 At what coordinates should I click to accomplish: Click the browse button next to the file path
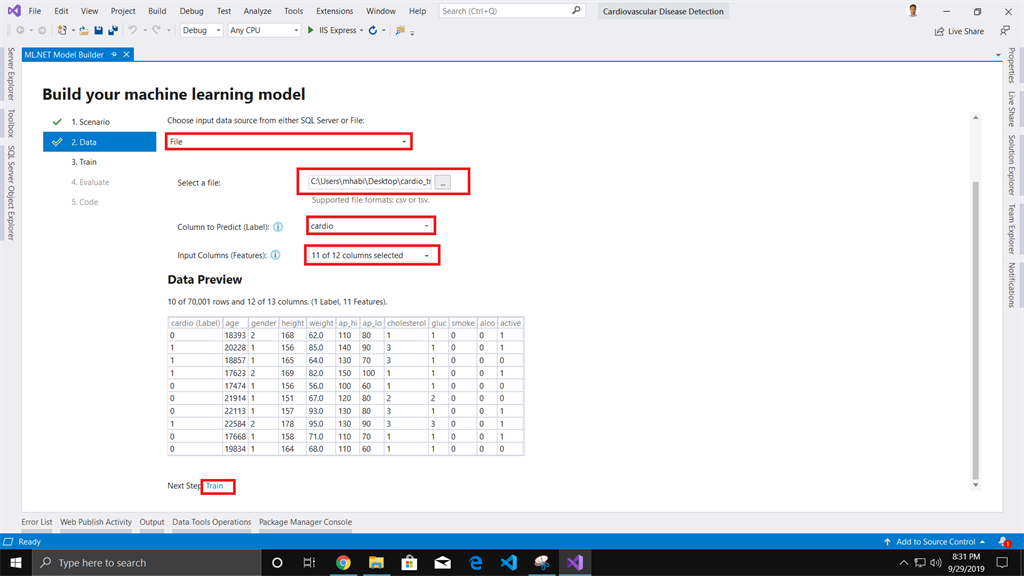point(443,182)
